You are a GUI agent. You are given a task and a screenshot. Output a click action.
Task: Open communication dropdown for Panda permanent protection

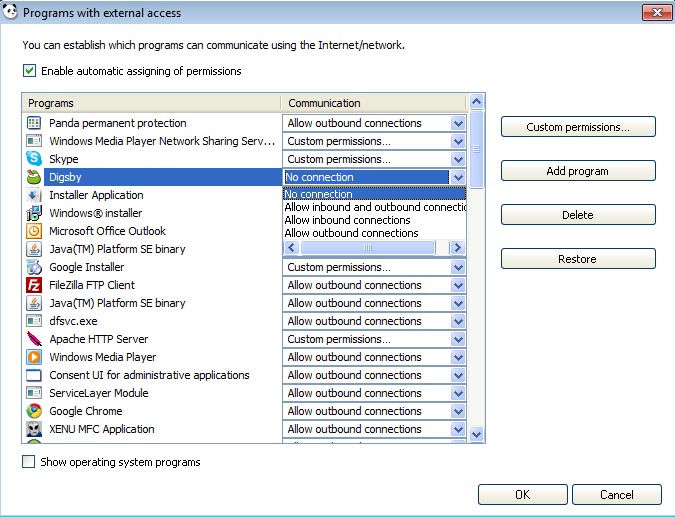458,123
